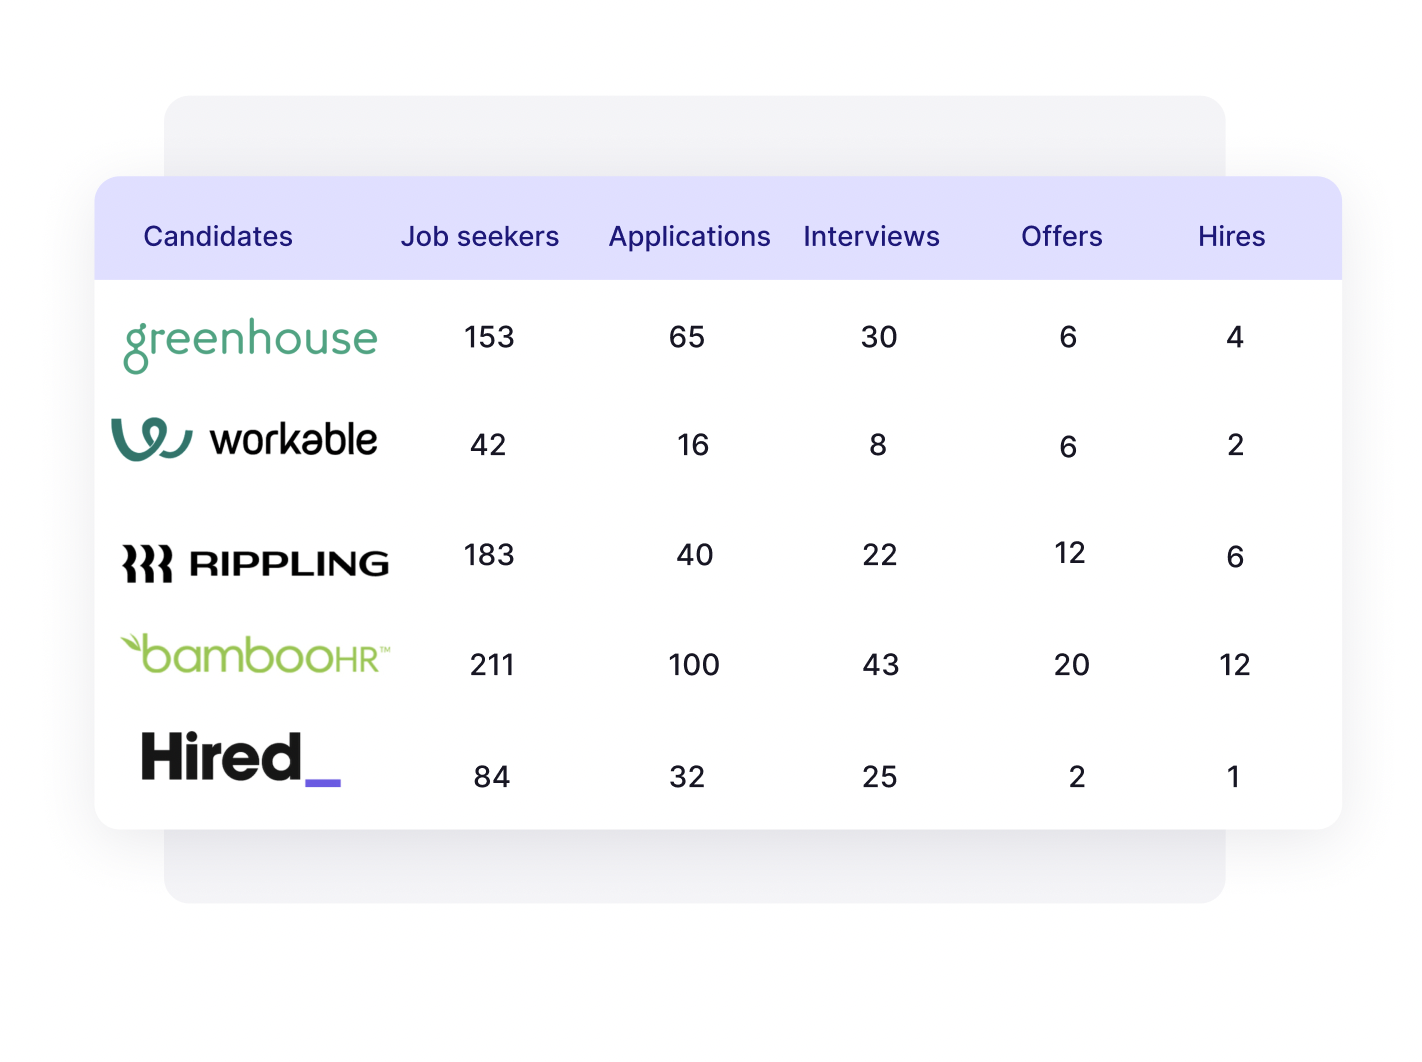Click Greenhouse interviews value 30
This screenshot has width=1422, height=1062.
click(879, 337)
